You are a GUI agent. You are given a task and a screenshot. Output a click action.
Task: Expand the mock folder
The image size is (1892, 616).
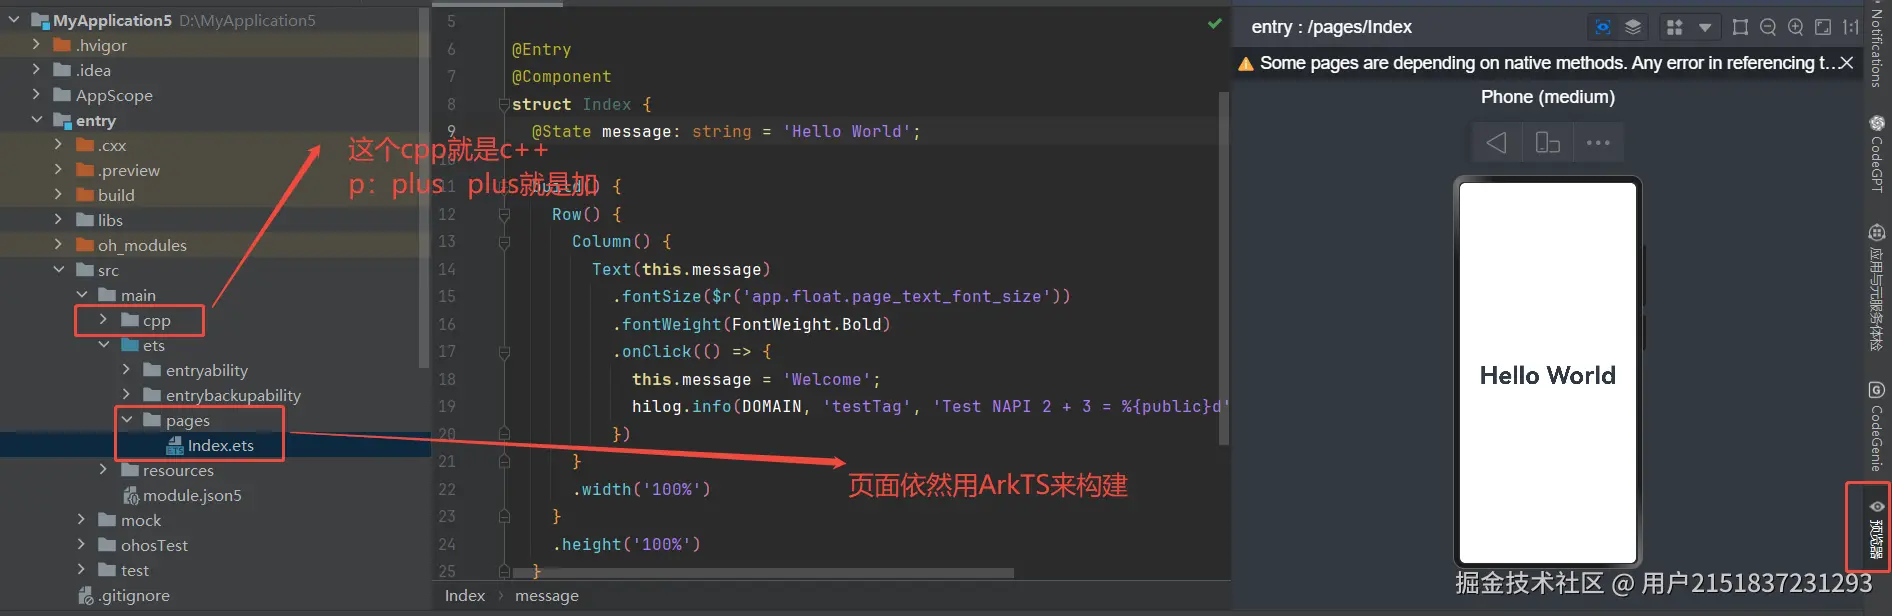tap(81, 520)
